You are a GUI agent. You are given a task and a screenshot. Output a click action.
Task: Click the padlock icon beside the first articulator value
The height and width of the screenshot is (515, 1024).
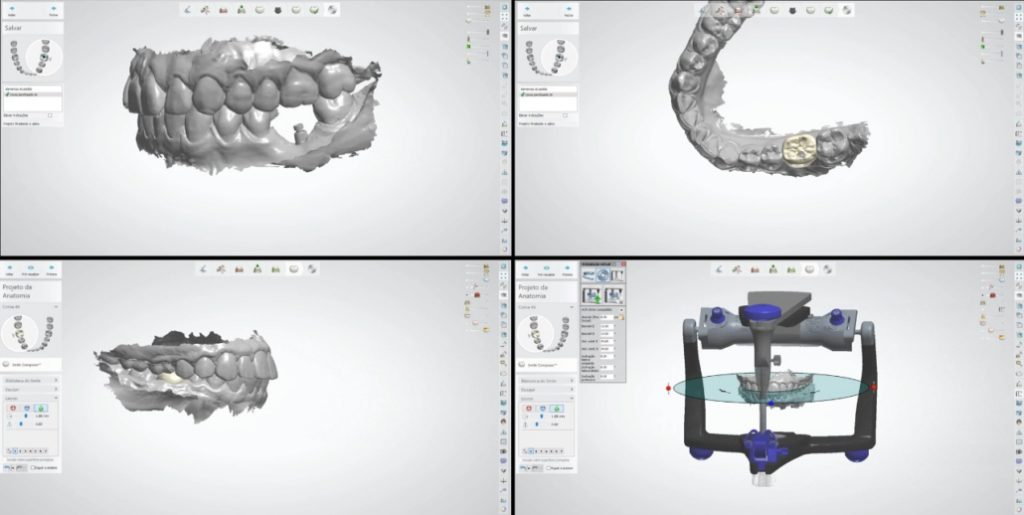(x=622, y=318)
